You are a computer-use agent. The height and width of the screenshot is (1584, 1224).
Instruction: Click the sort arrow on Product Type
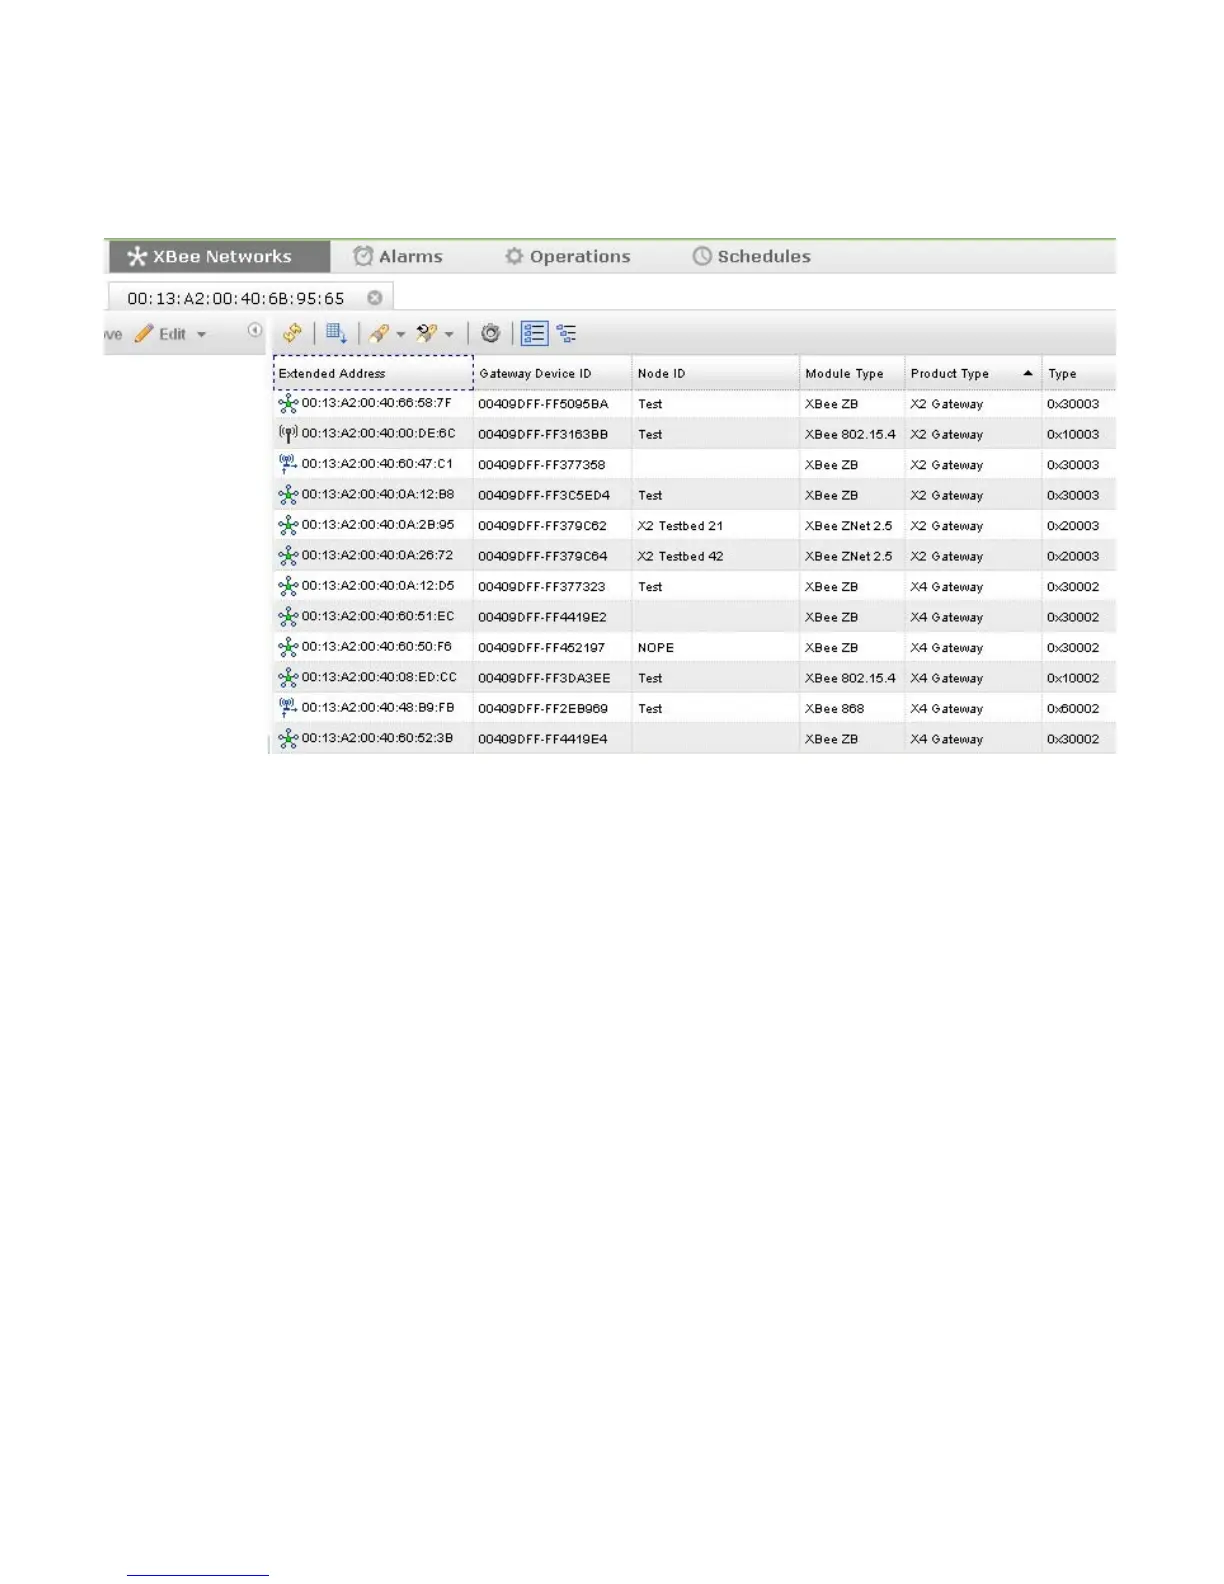1027,373
